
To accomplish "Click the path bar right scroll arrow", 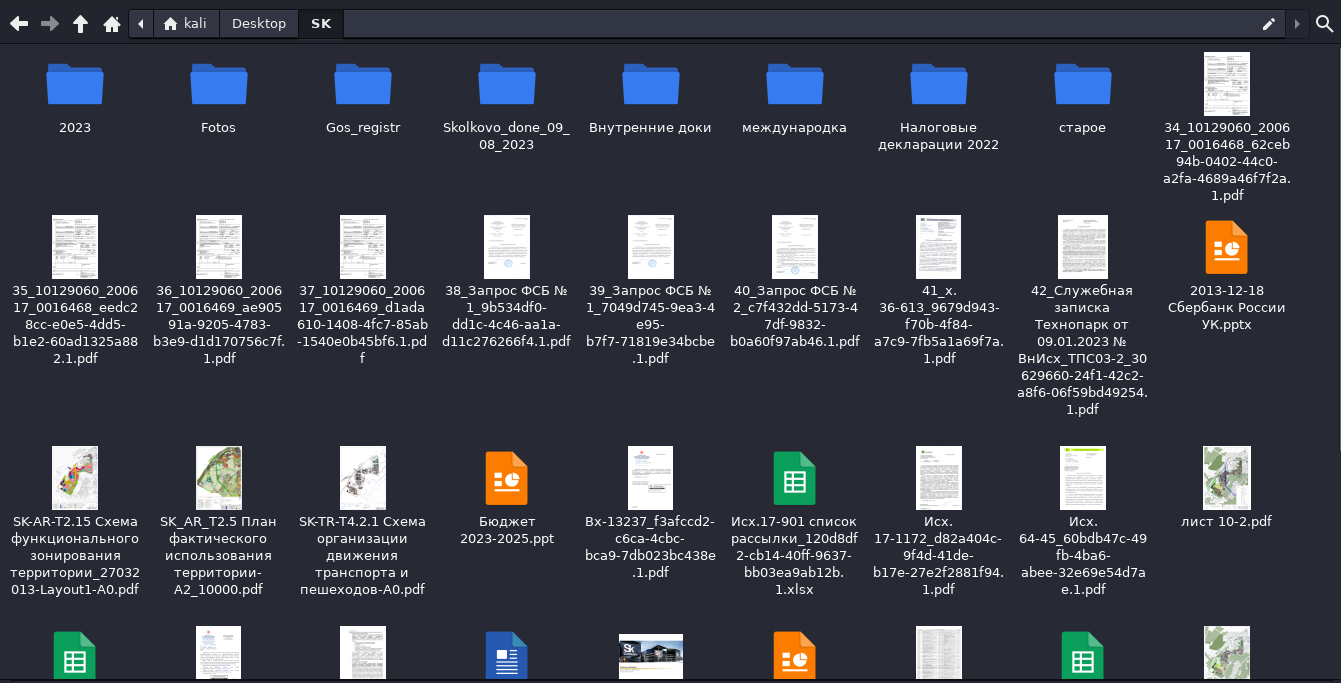I will tap(1297, 23).
